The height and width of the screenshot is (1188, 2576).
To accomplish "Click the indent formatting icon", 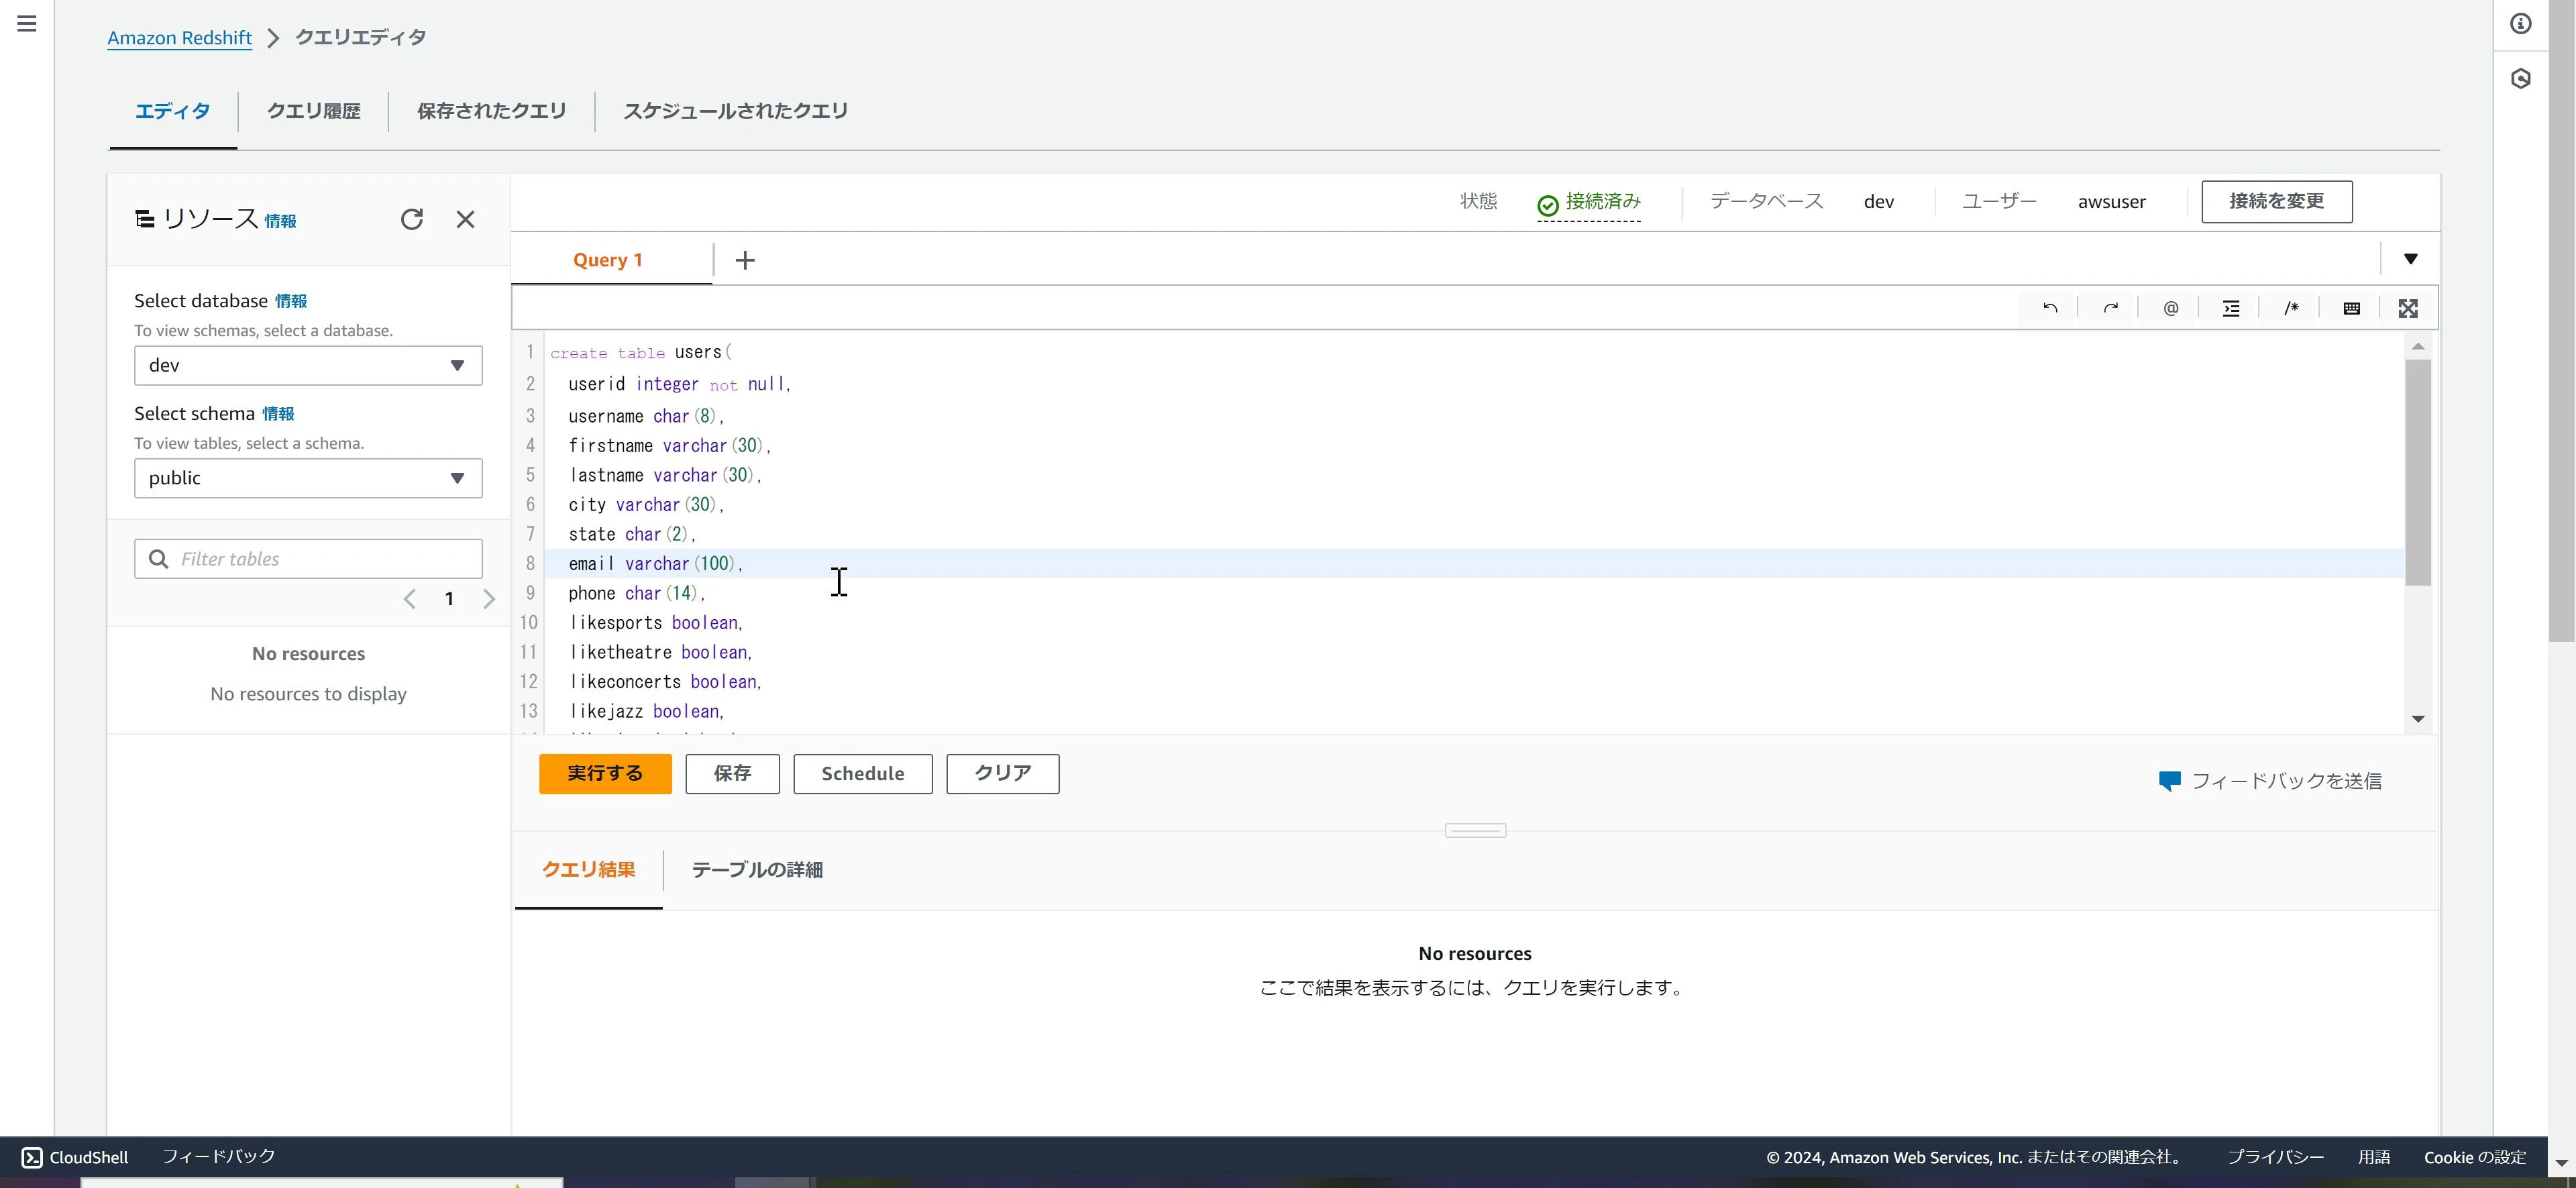I will (x=2231, y=308).
